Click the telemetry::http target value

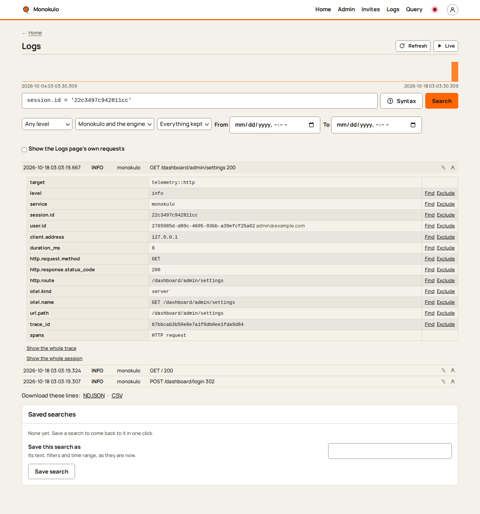click(173, 182)
